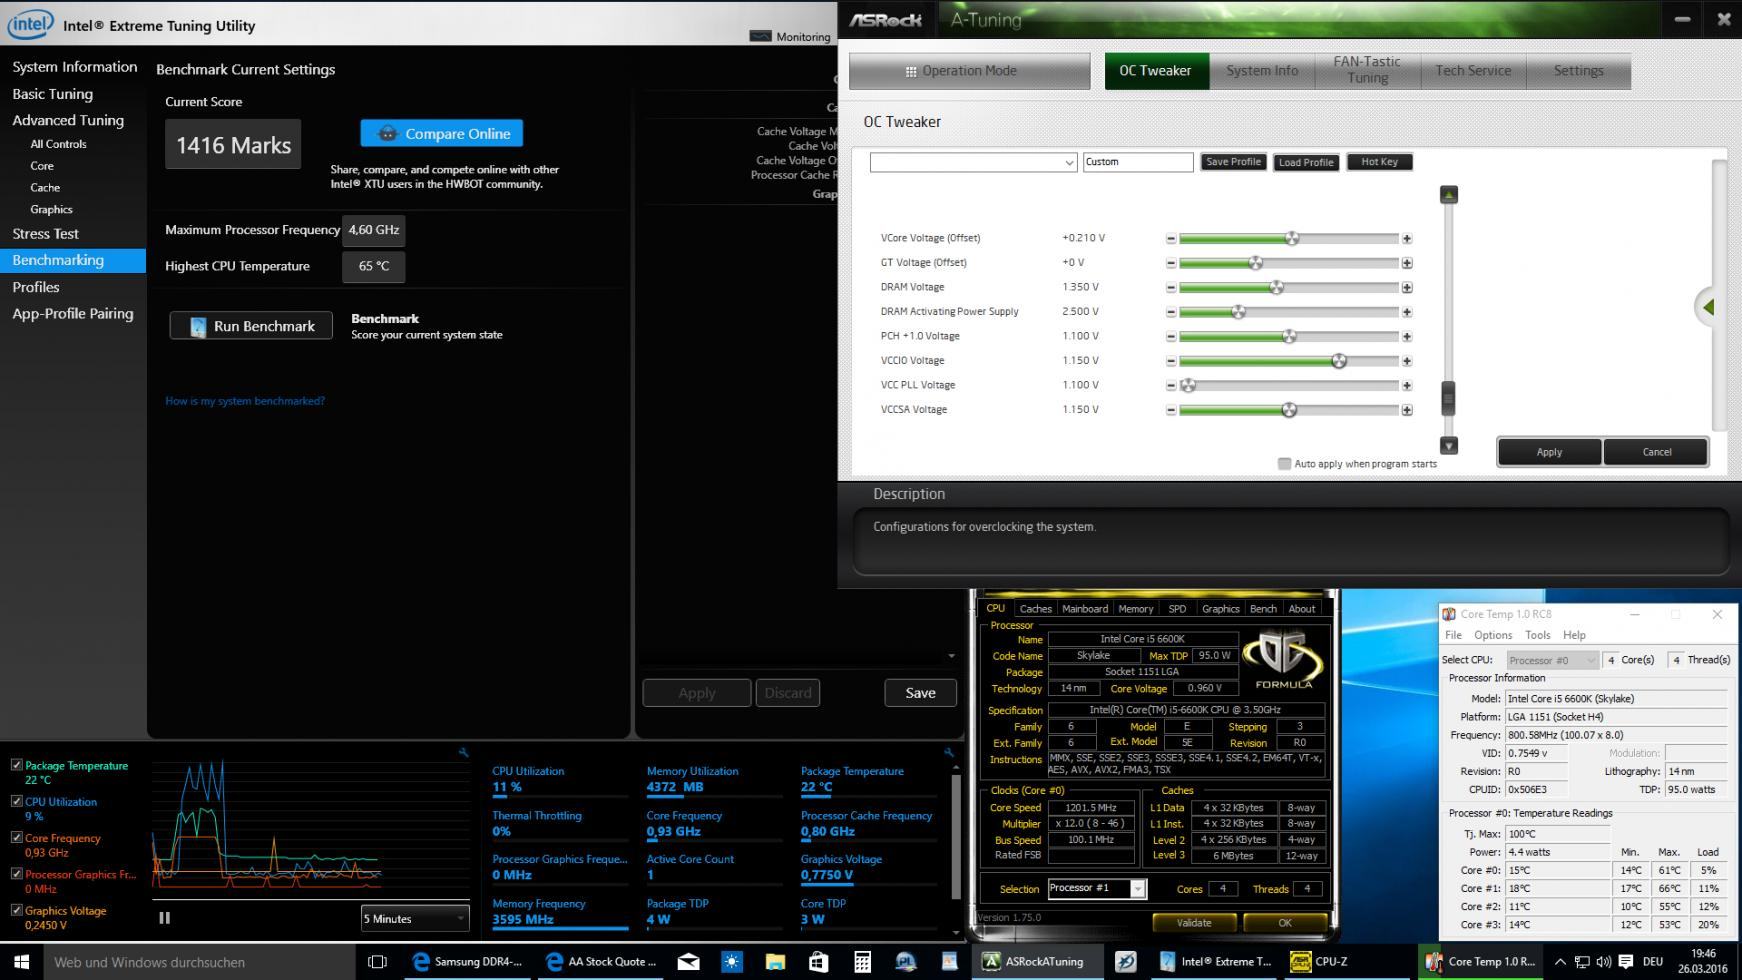Image resolution: width=1742 pixels, height=980 pixels.
Task: Increase VCore Voltage with the plus icon
Action: click(1407, 239)
